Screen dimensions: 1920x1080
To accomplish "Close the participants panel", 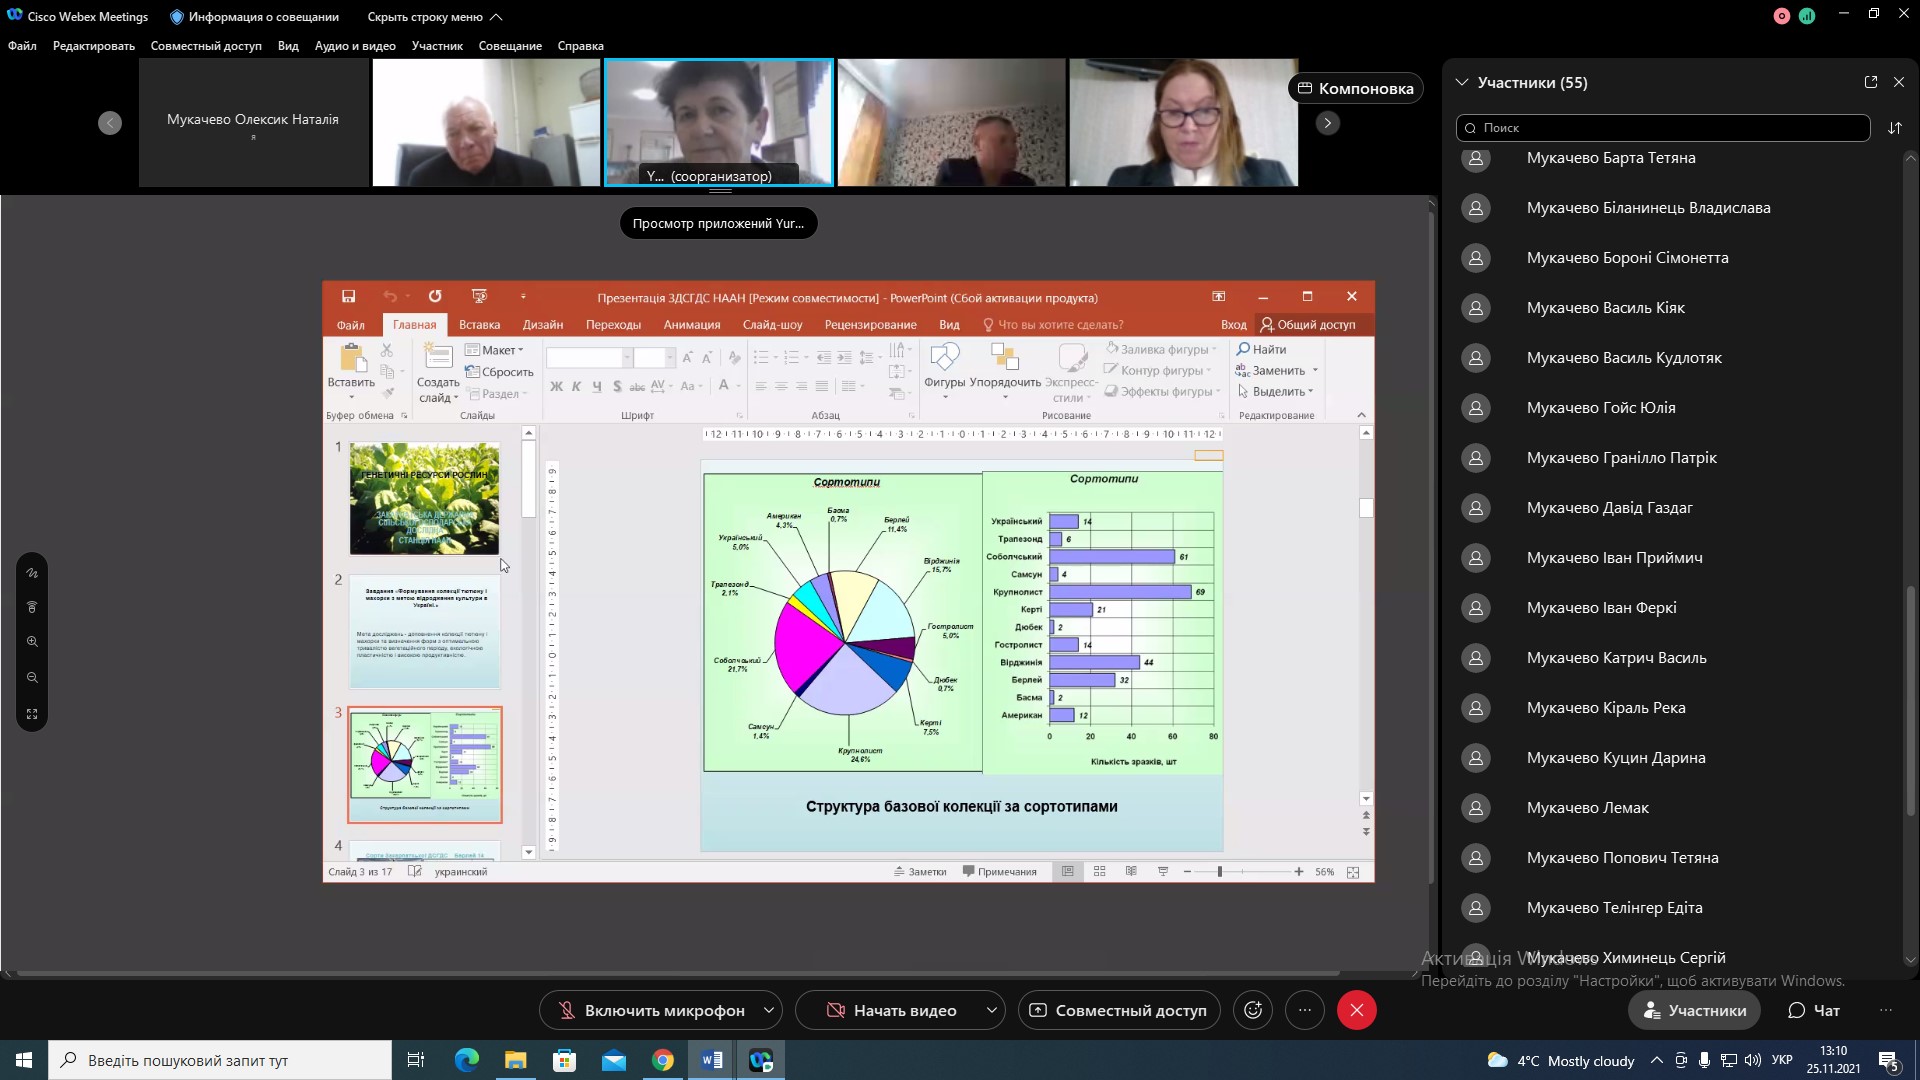I will point(1899,82).
